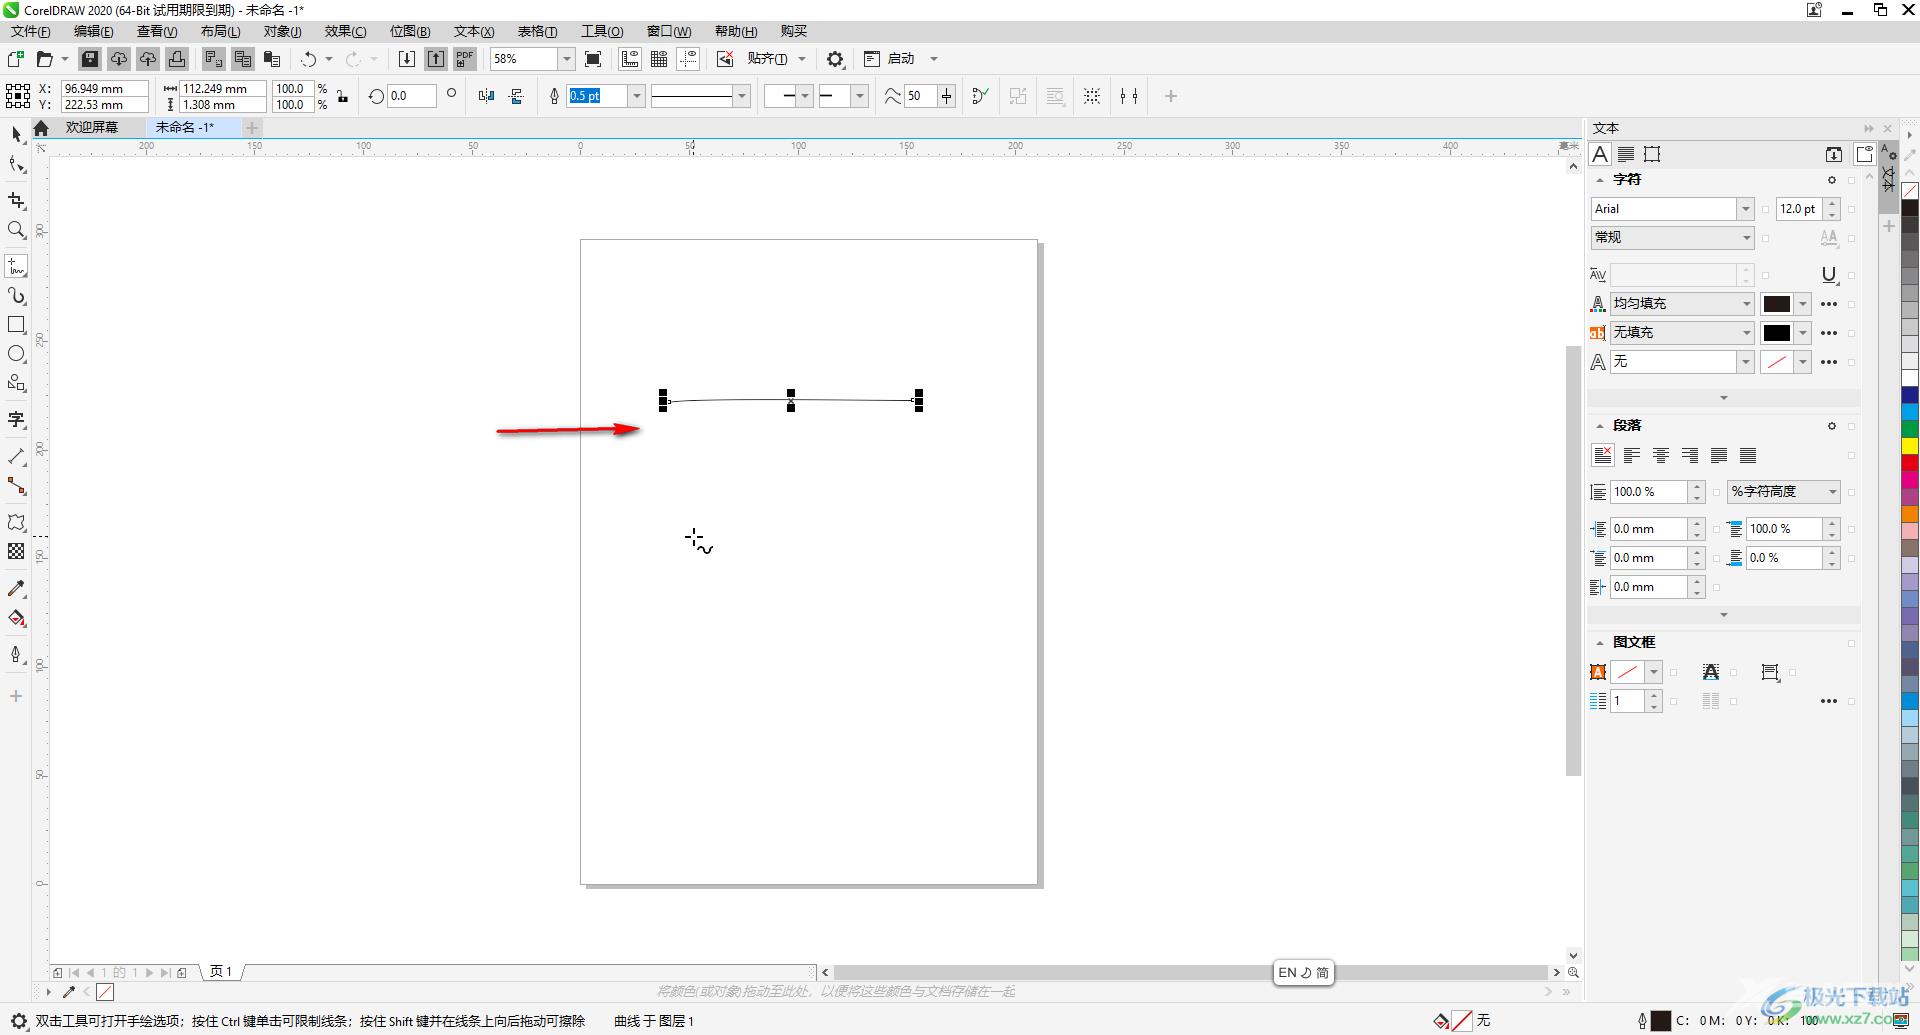Select the Freehand curve tool
The width and height of the screenshot is (1920, 1035).
click(x=16, y=267)
